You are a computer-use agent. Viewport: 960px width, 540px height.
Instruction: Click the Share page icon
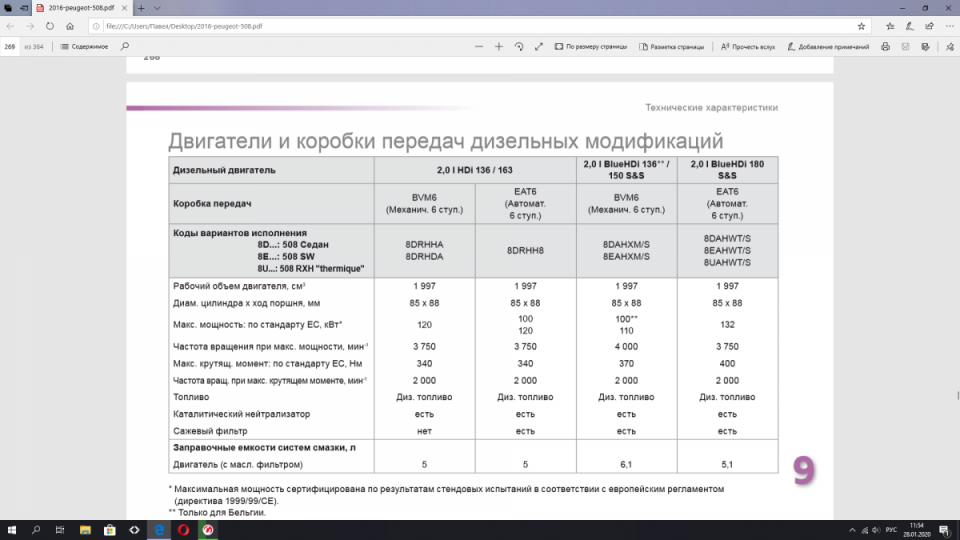pos(929,26)
